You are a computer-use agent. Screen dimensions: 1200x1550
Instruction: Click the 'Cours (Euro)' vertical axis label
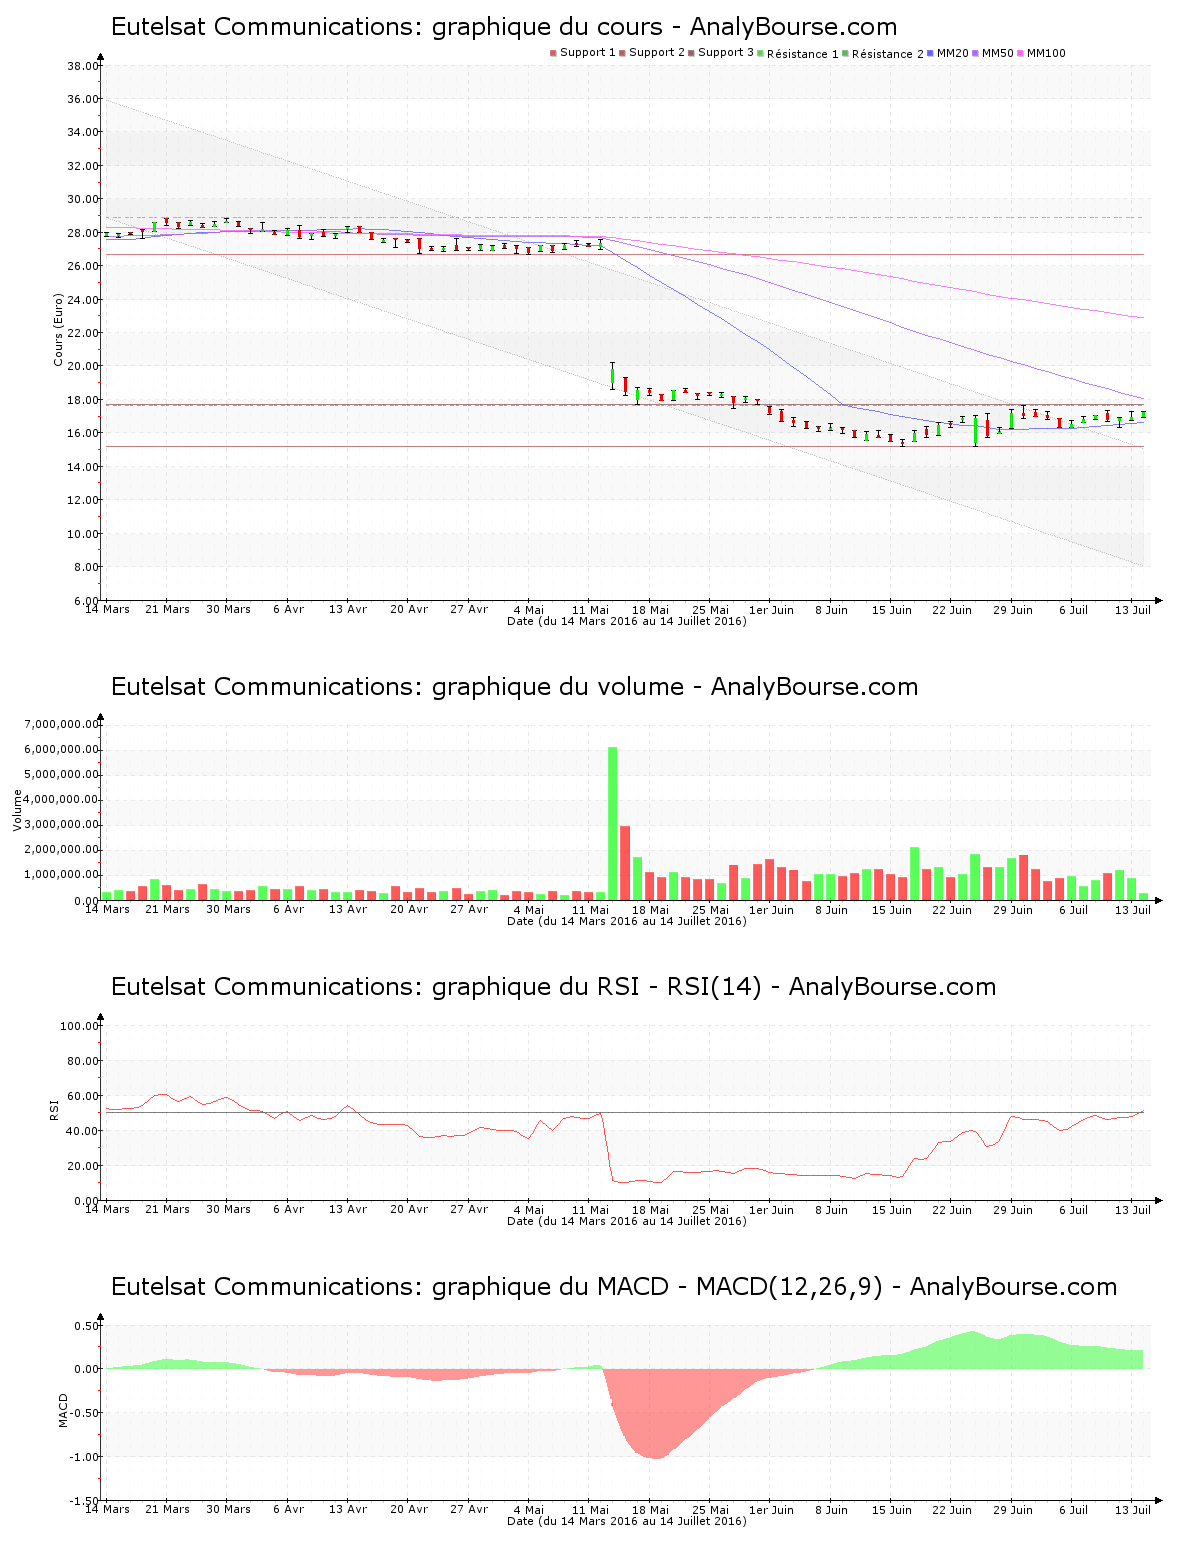pyautogui.click(x=59, y=329)
